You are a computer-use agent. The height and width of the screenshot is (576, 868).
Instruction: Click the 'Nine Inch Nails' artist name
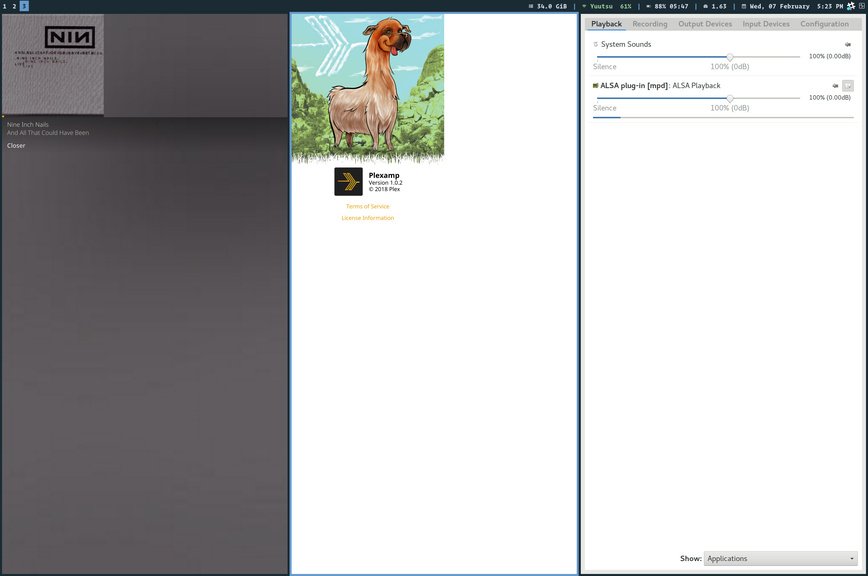coord(28,124)
